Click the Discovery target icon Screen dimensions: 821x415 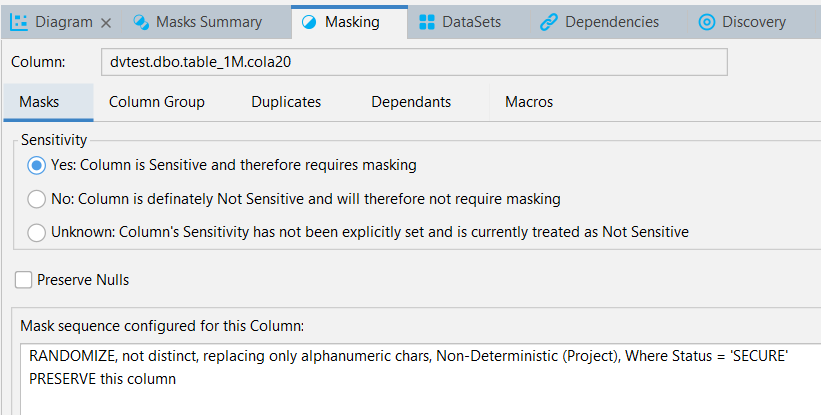(x=706, y=22)
